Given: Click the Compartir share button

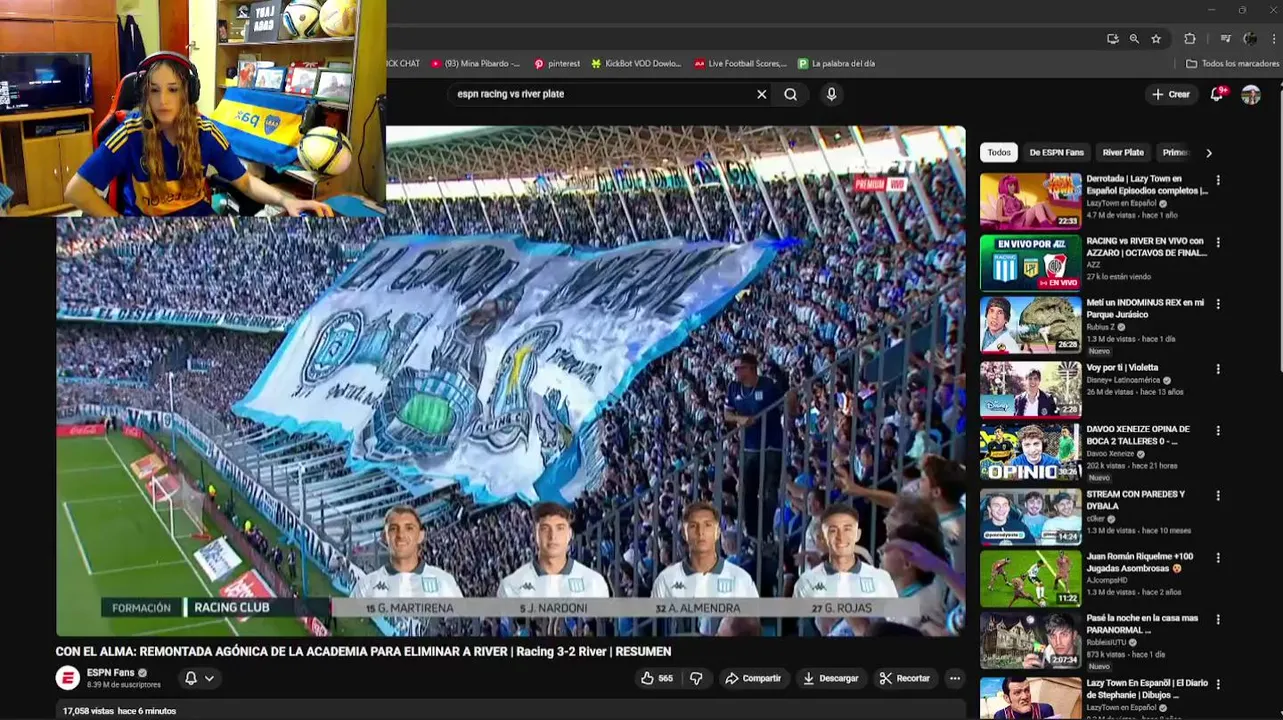Looking at the screenshot, I should (x=753, y=678).
